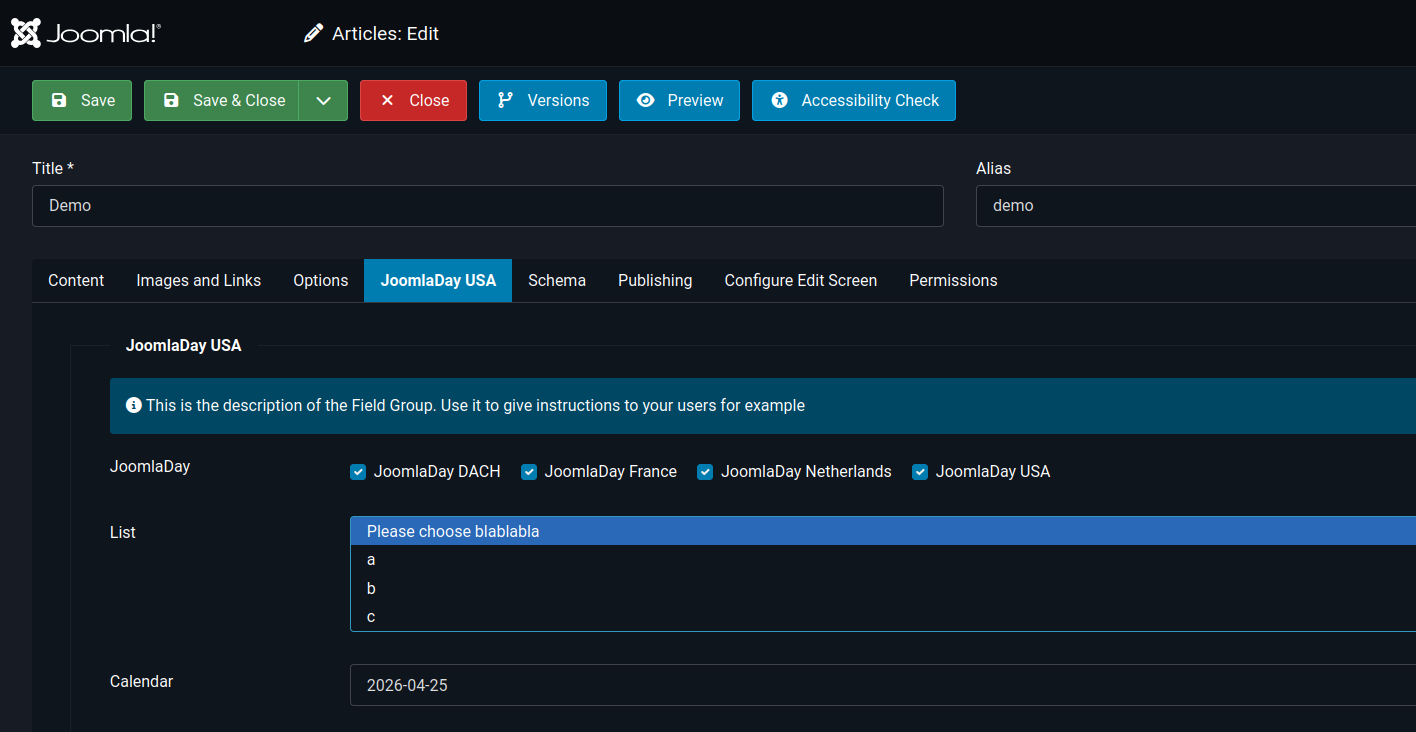Click the field group description text
This screenshot has width=1416, height=732.
(475, 406)
